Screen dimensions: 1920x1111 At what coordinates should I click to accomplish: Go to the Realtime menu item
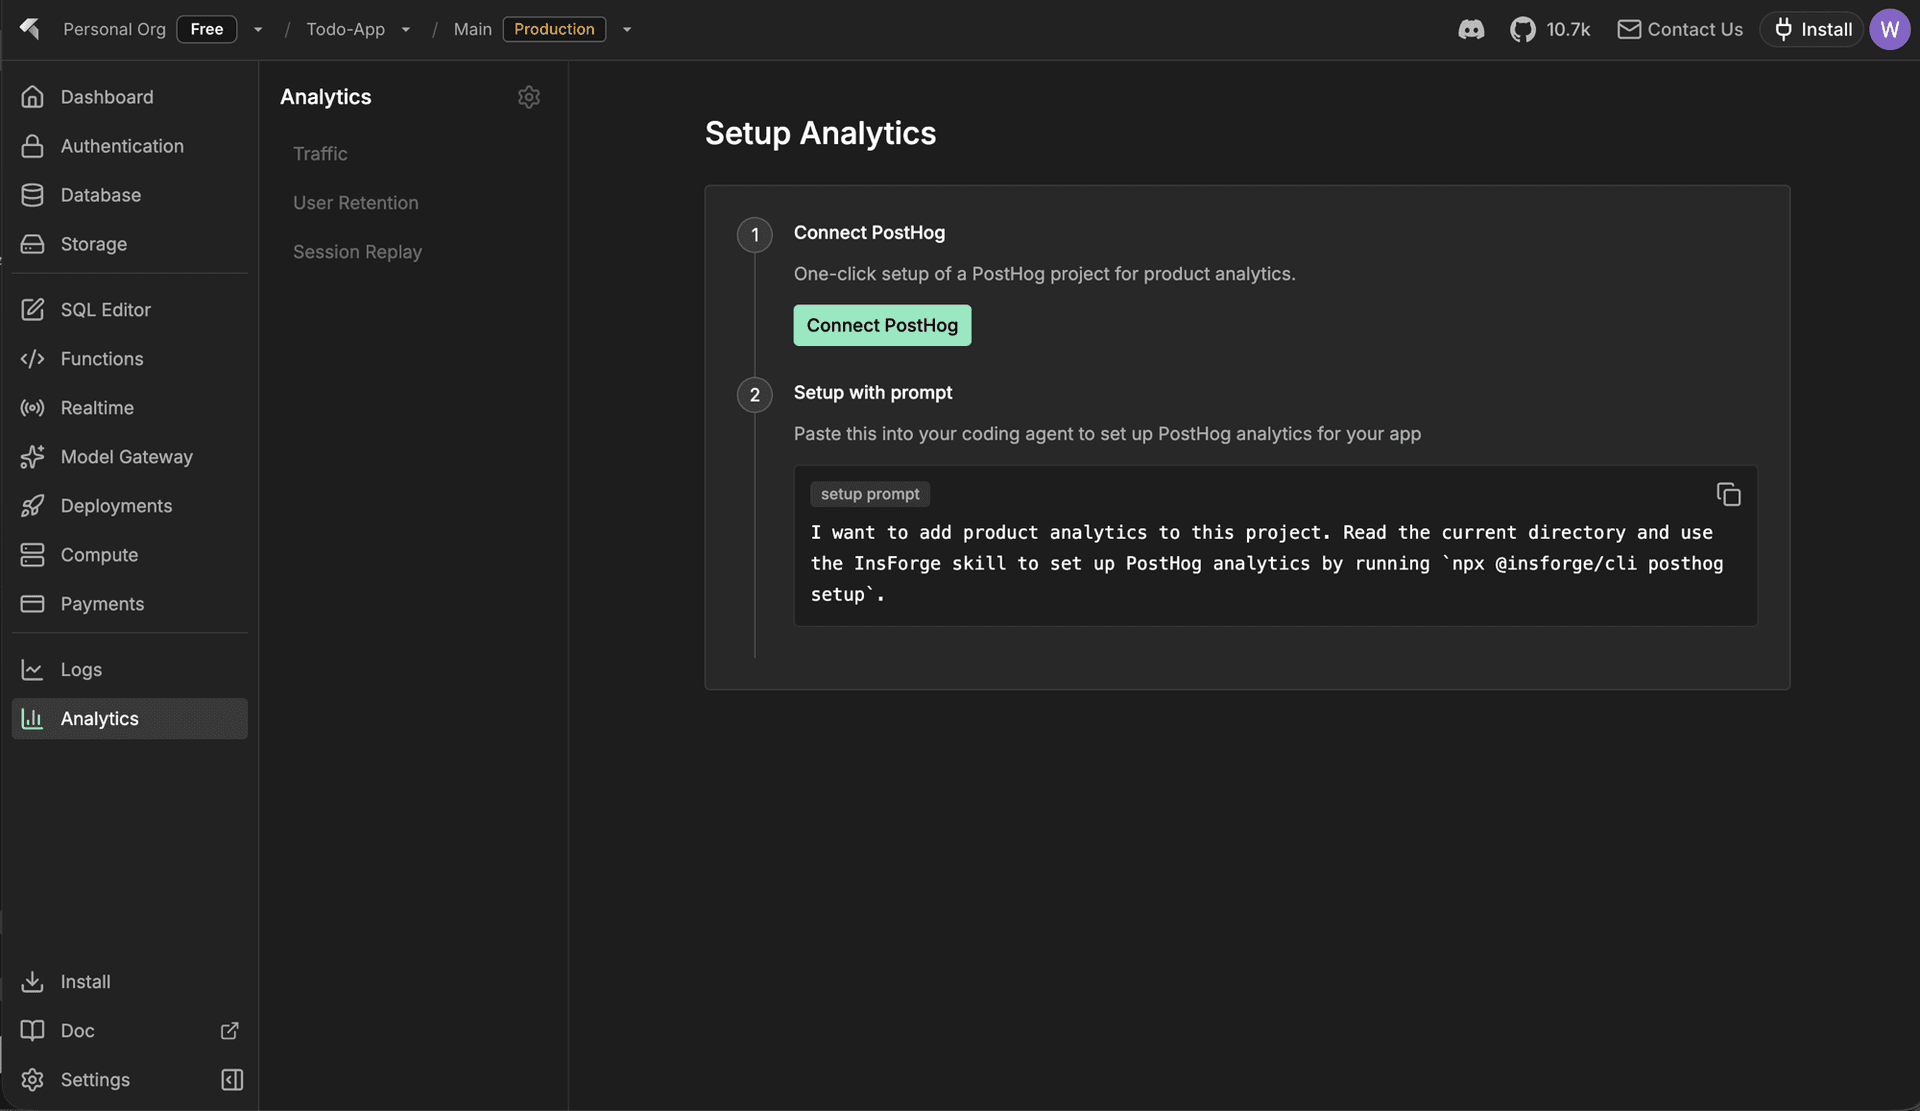[130, 408]
